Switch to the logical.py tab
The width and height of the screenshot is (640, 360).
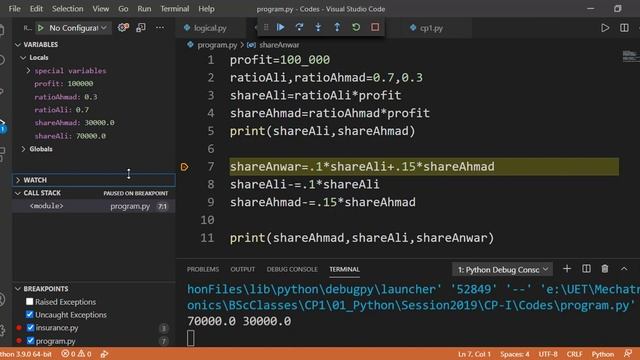pyautogui.click(x=210, y=28)
